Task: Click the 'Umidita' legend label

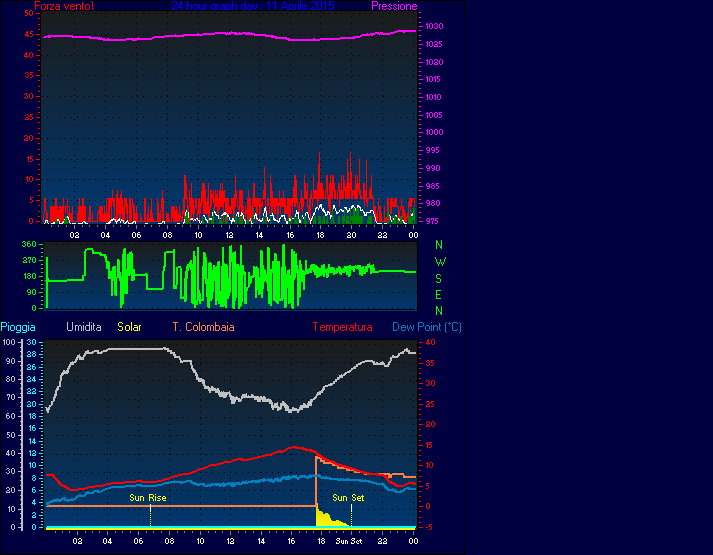Action: click(x=84, y=327)
